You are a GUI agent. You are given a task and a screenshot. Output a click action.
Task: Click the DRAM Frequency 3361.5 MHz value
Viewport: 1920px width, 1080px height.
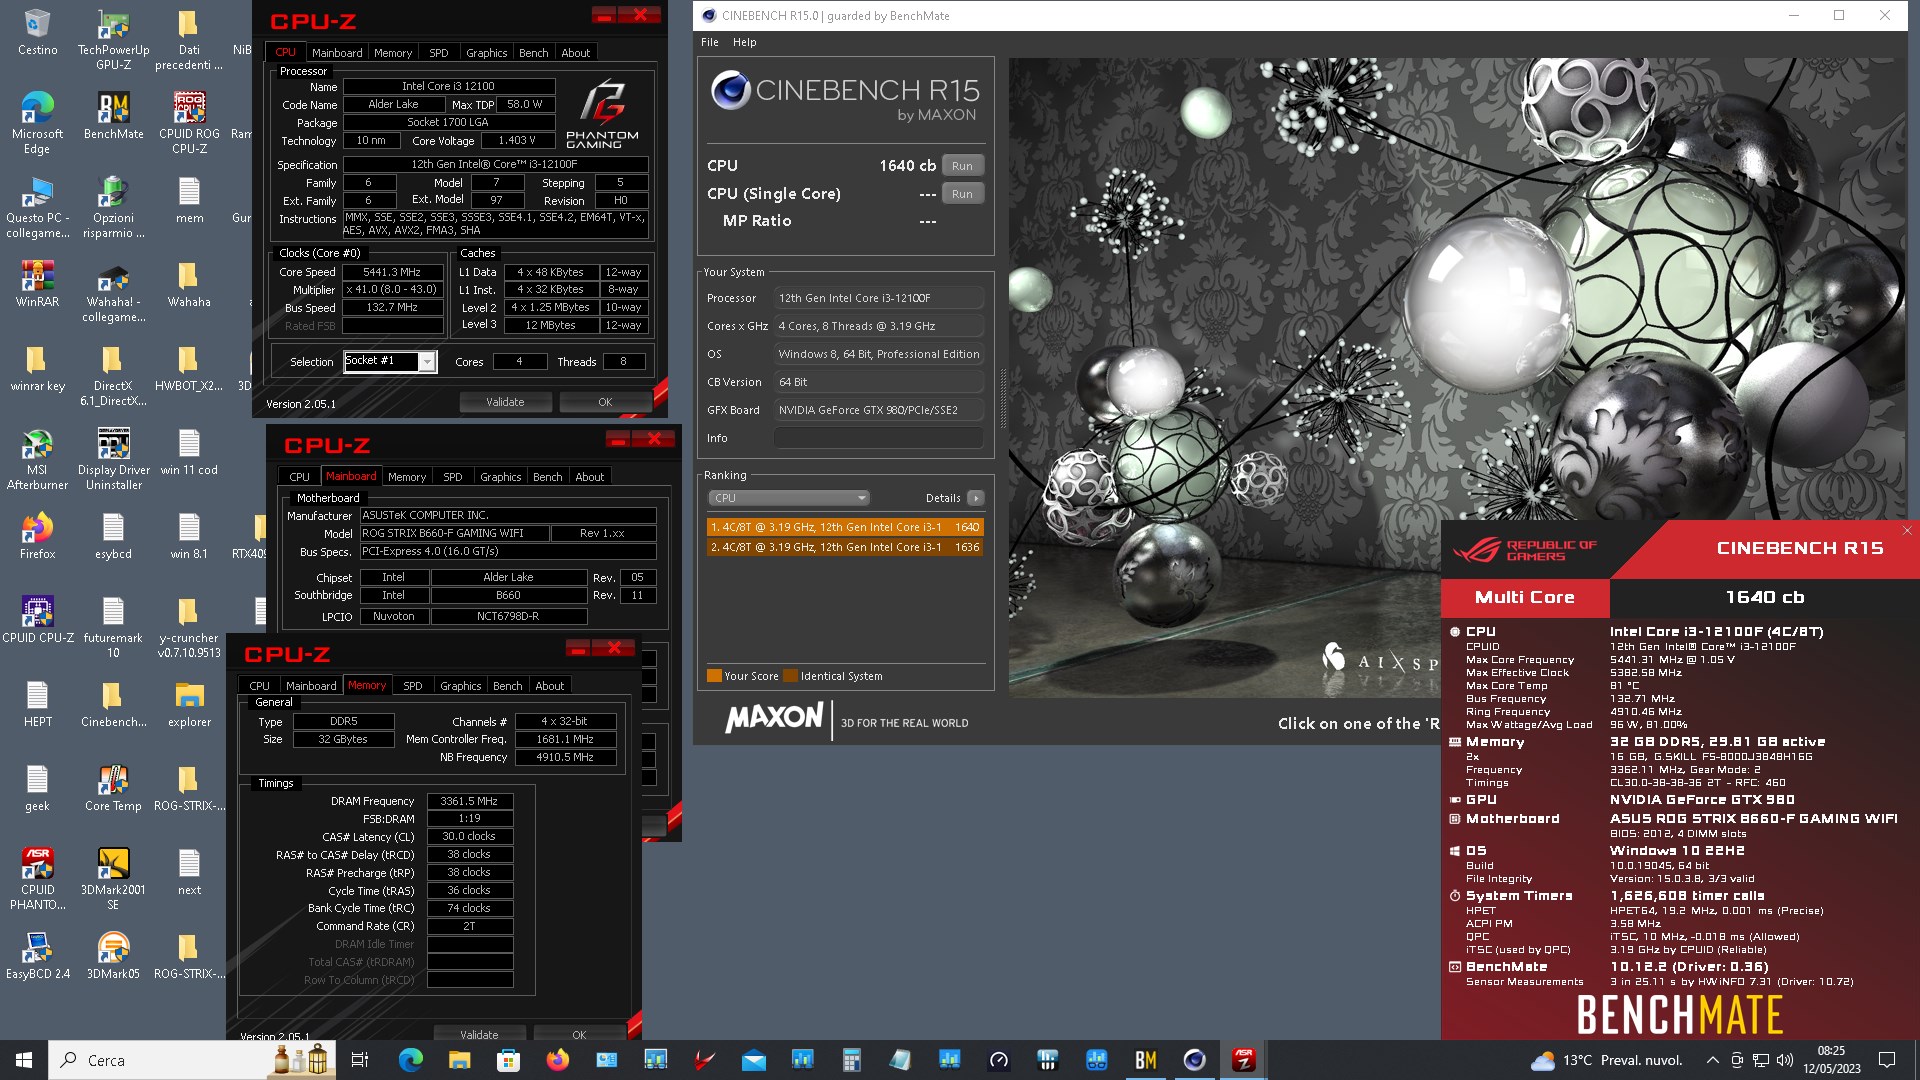[470, 801]
